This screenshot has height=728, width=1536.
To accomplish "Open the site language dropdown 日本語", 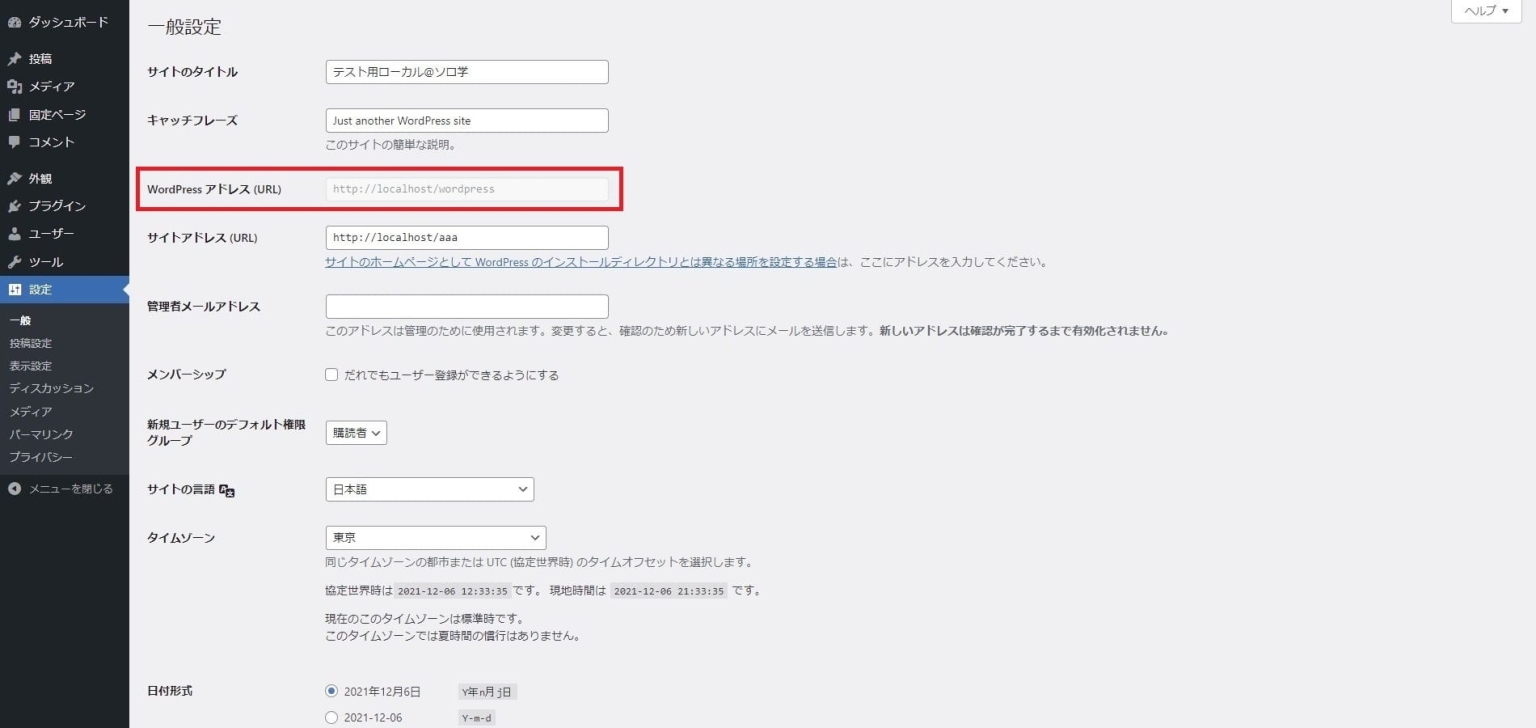I will (429, 489).
